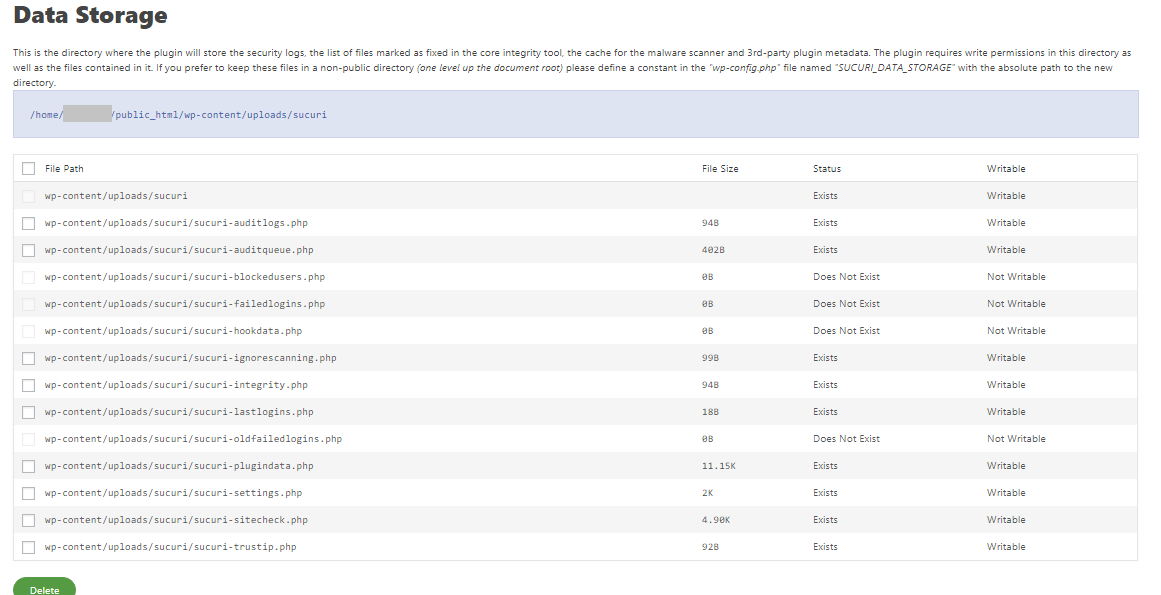Click the Writable column header
This screenshot has height=595, width=1161.
click(1006, 169)
